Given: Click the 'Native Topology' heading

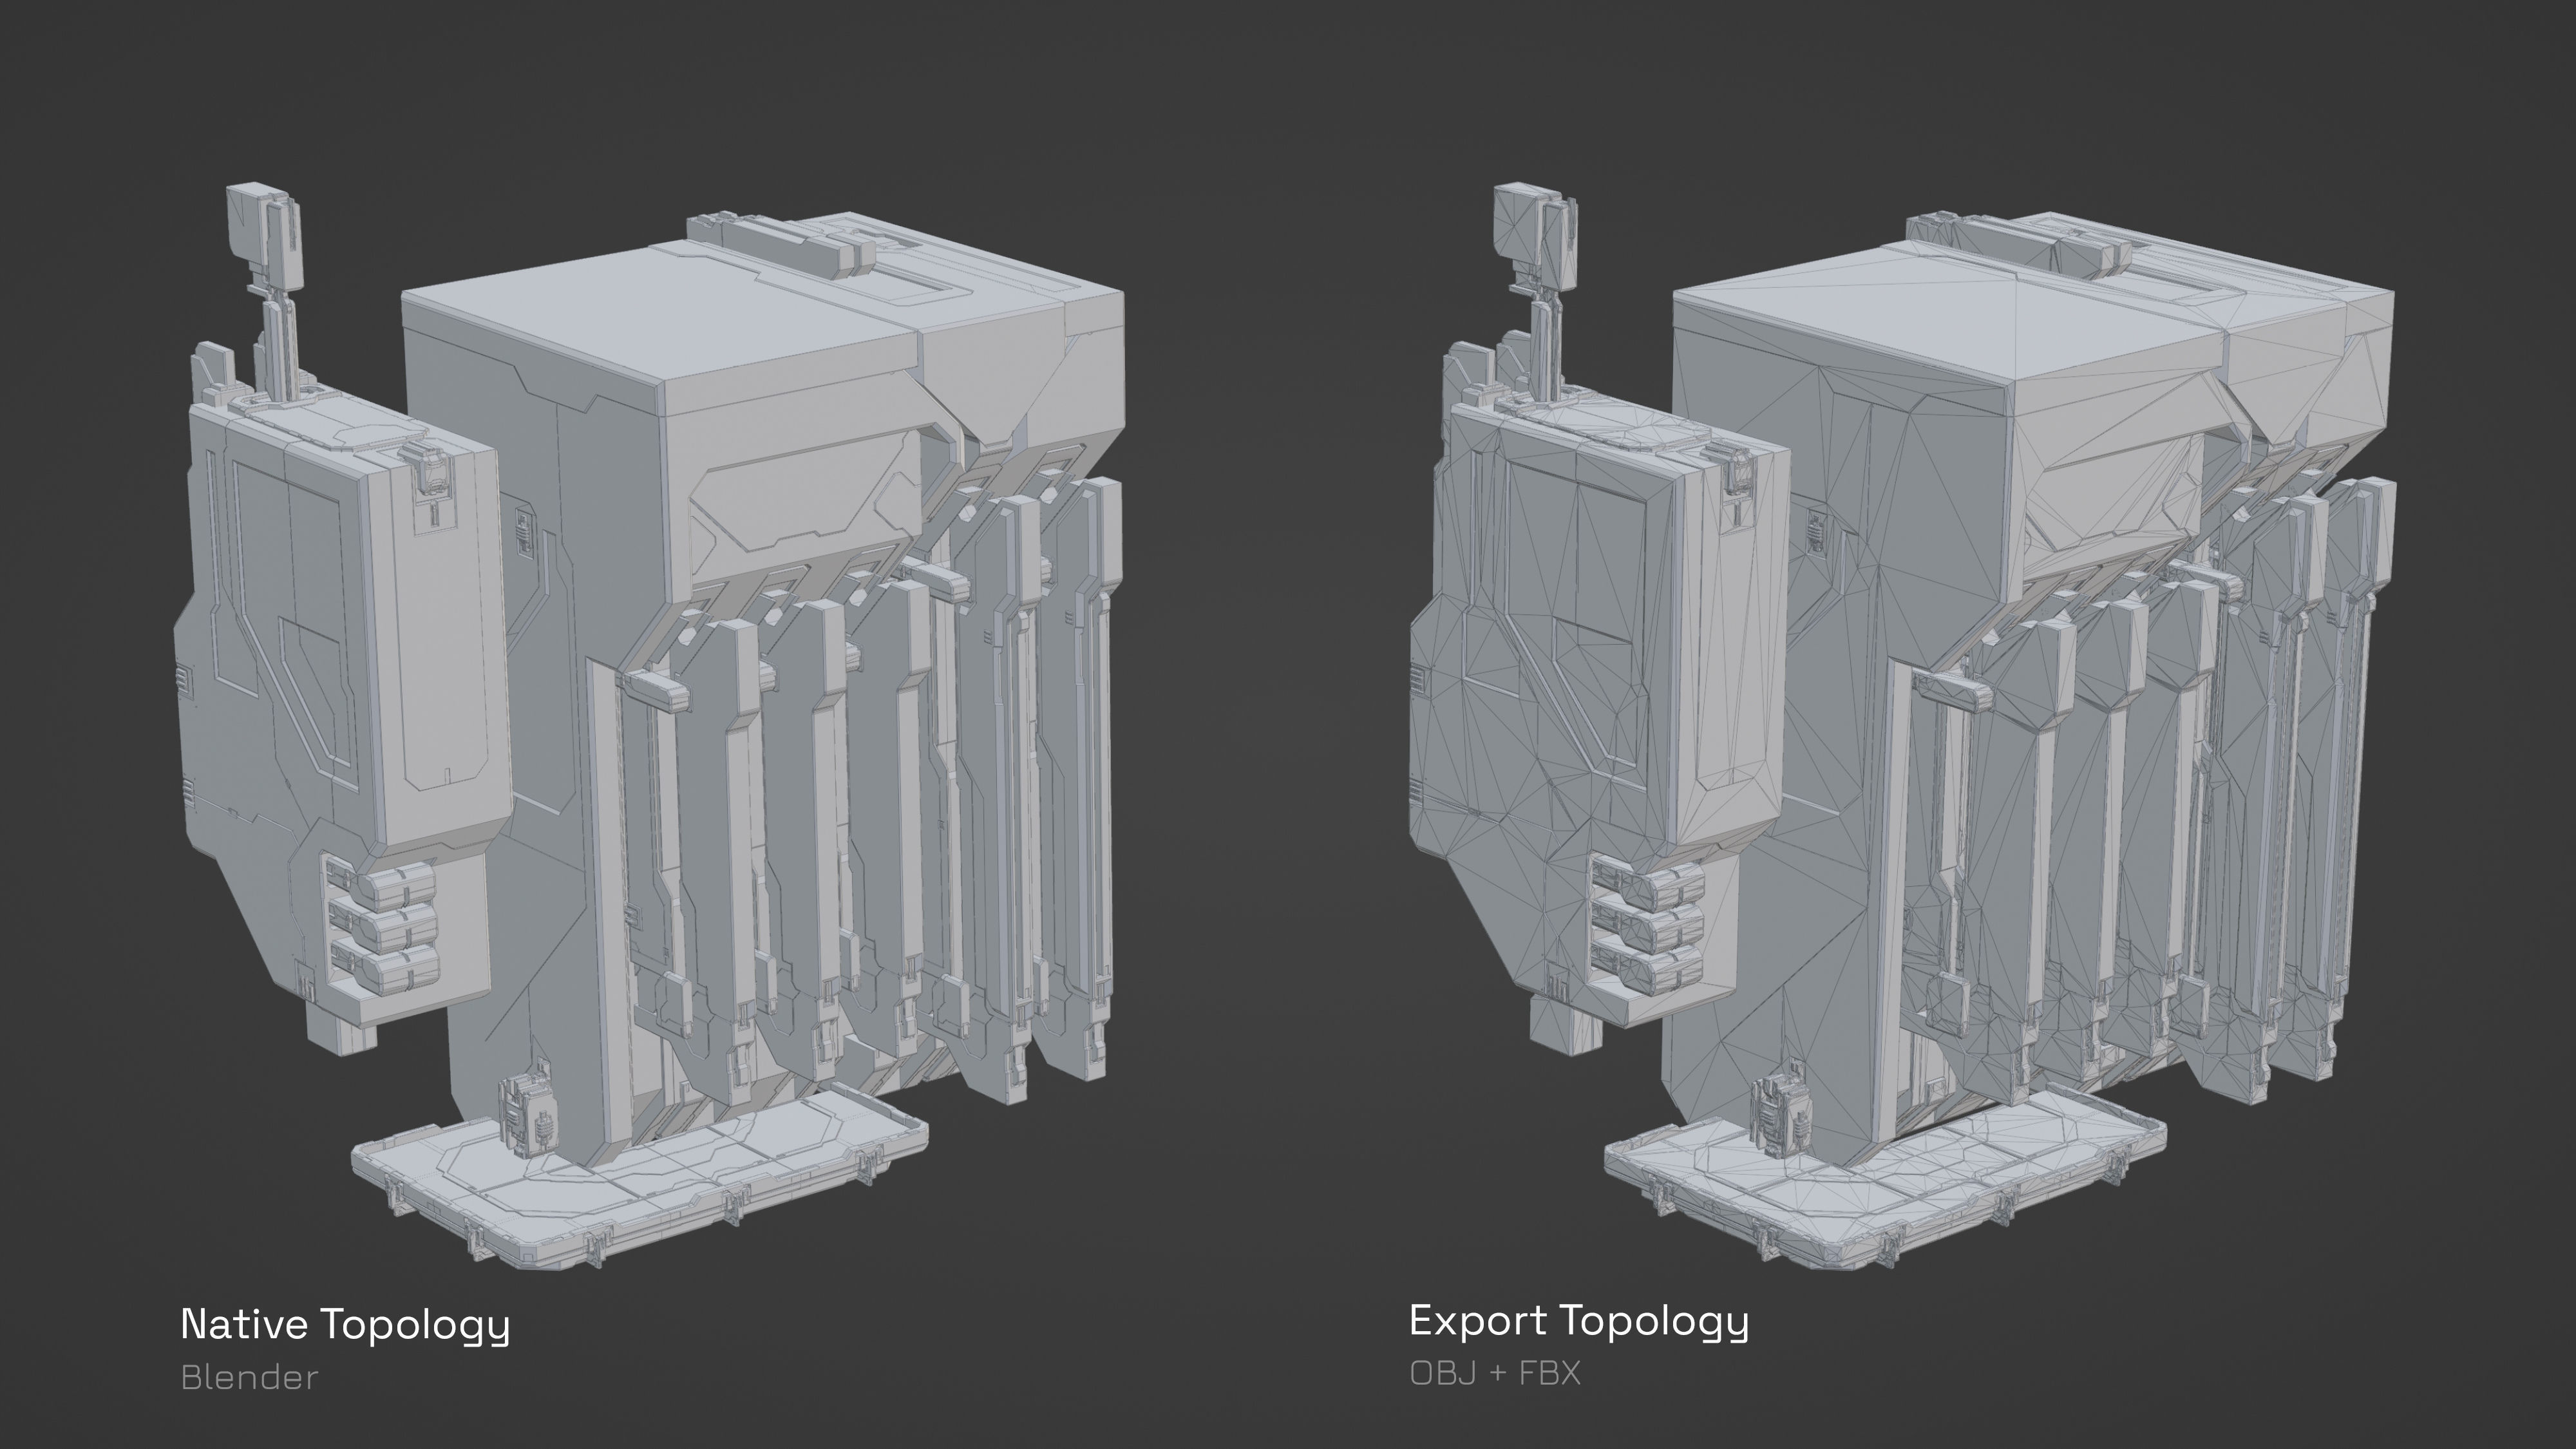Looking at the screenshot, I should 345,1325.
